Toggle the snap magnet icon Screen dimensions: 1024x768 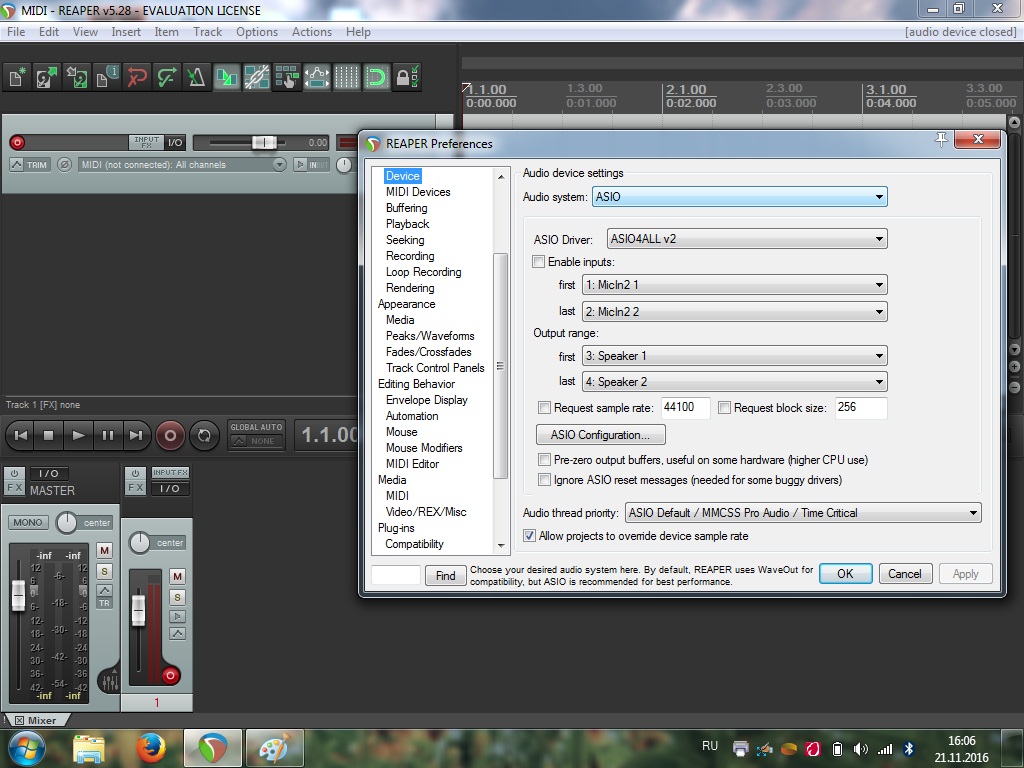(376, 76)
